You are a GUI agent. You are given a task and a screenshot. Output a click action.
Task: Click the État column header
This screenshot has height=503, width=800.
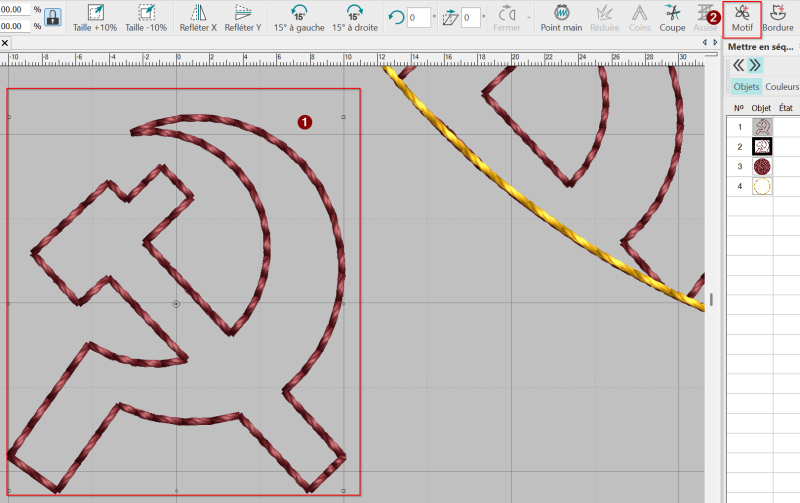coord(786,108)
